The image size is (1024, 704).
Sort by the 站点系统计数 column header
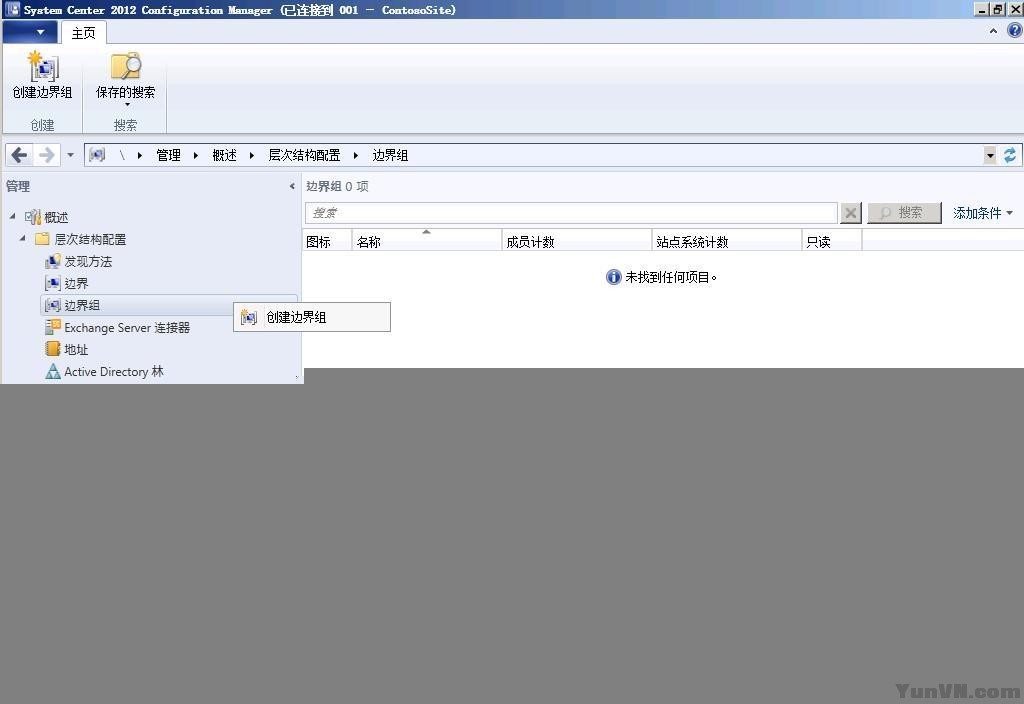point(727,242)
